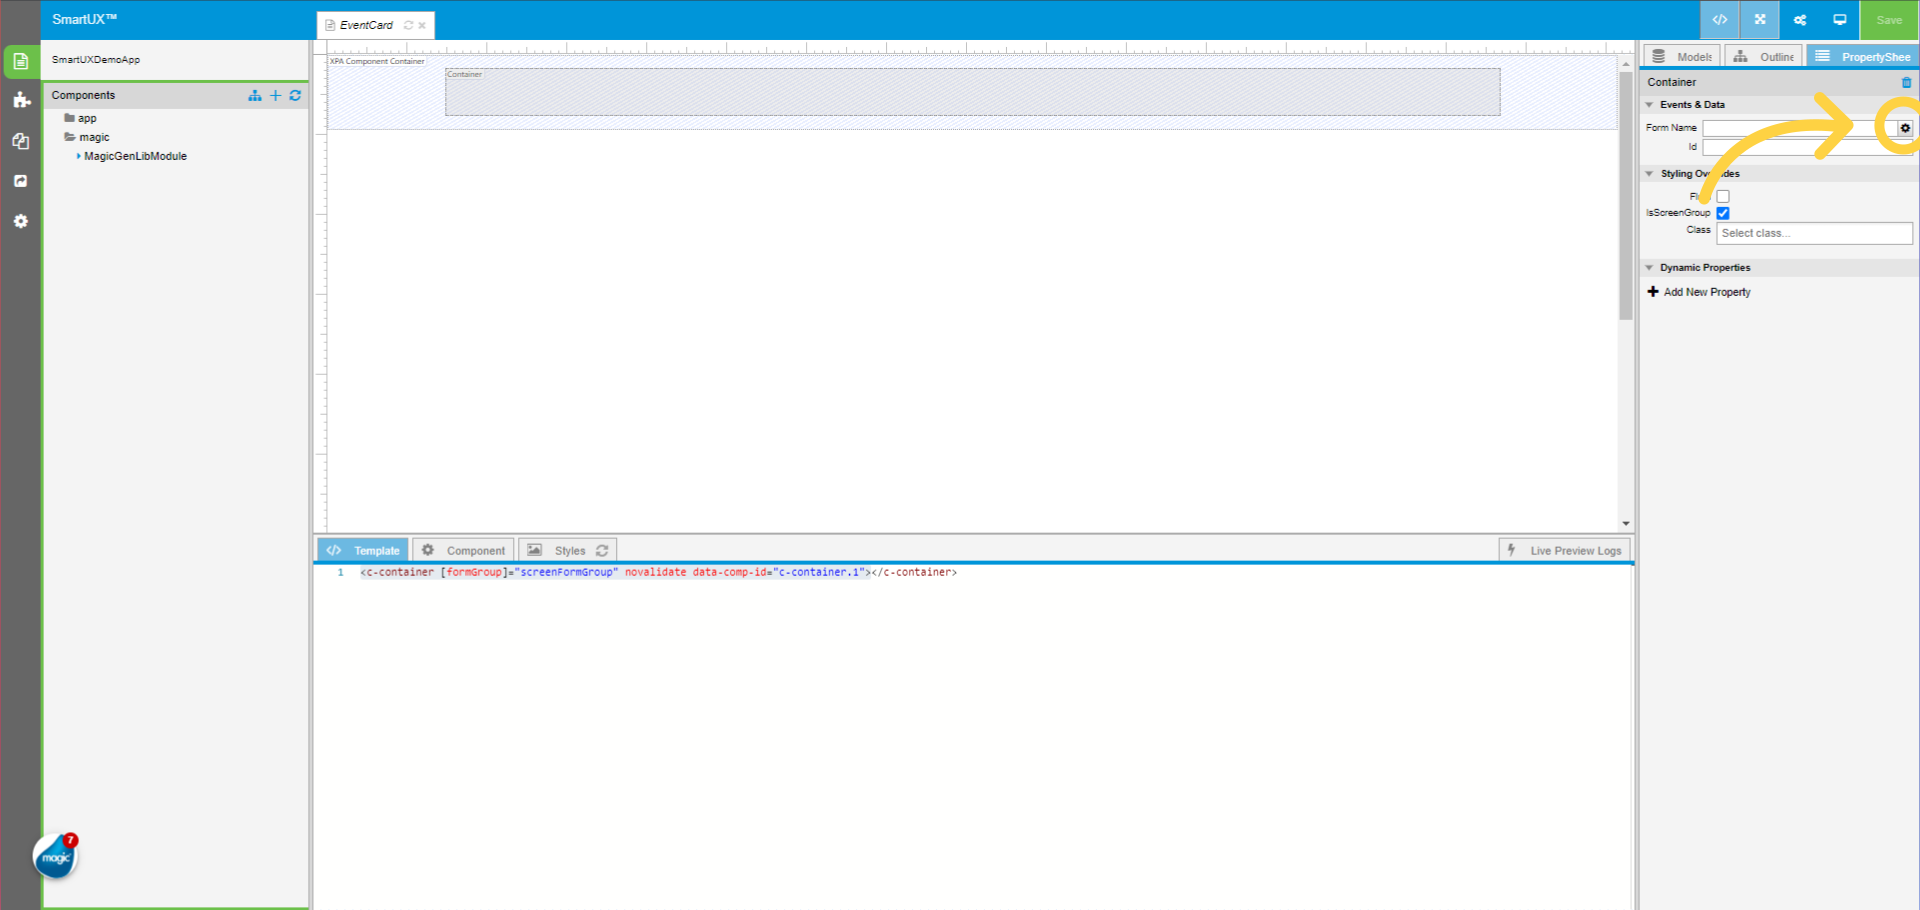Select the Container element on the canvas
This screenshot has height=910, width=1920.
tap(972, 92)
